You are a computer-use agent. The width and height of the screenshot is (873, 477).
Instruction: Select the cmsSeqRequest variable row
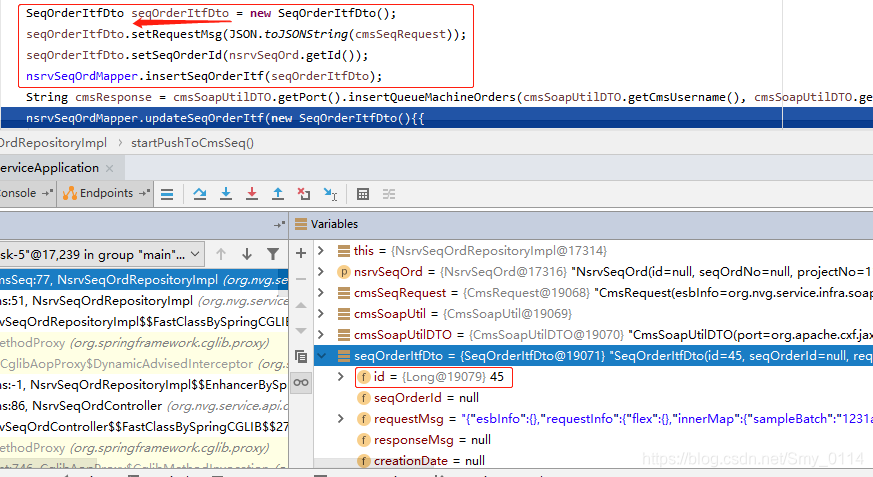(x=593, y=293)
